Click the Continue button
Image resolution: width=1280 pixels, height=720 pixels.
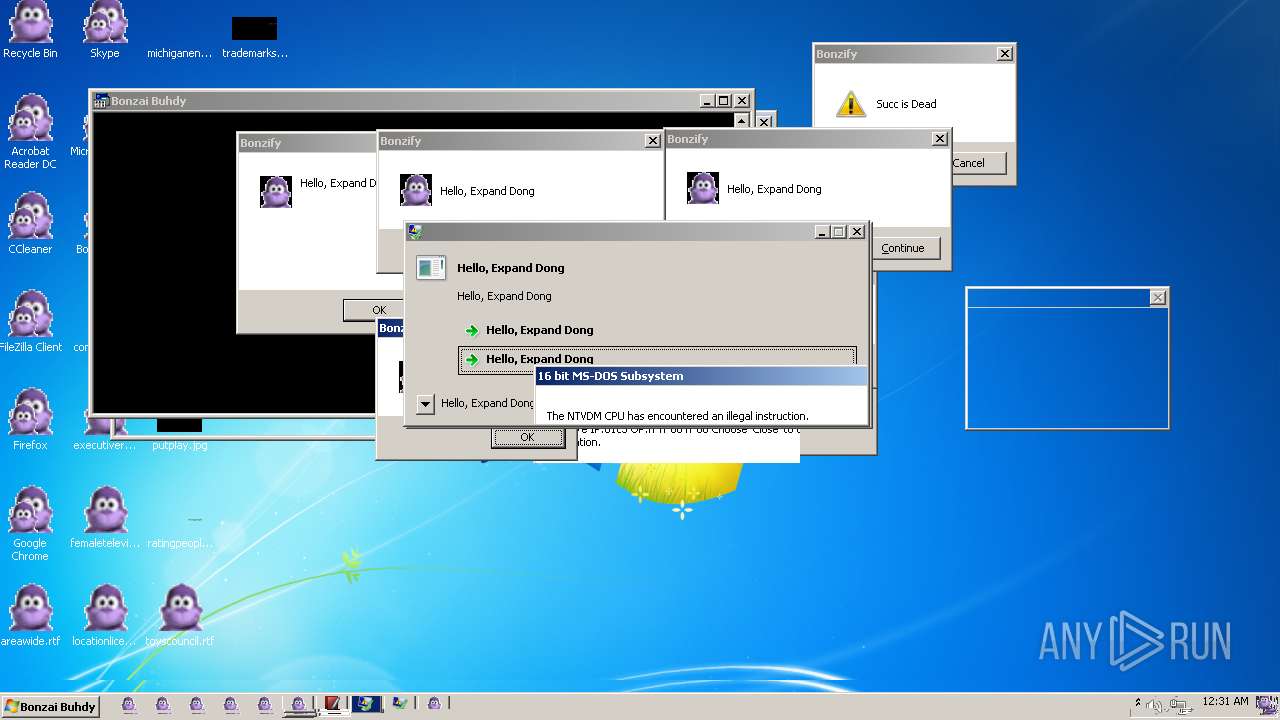pyautogui.click(x=903, y=248)
